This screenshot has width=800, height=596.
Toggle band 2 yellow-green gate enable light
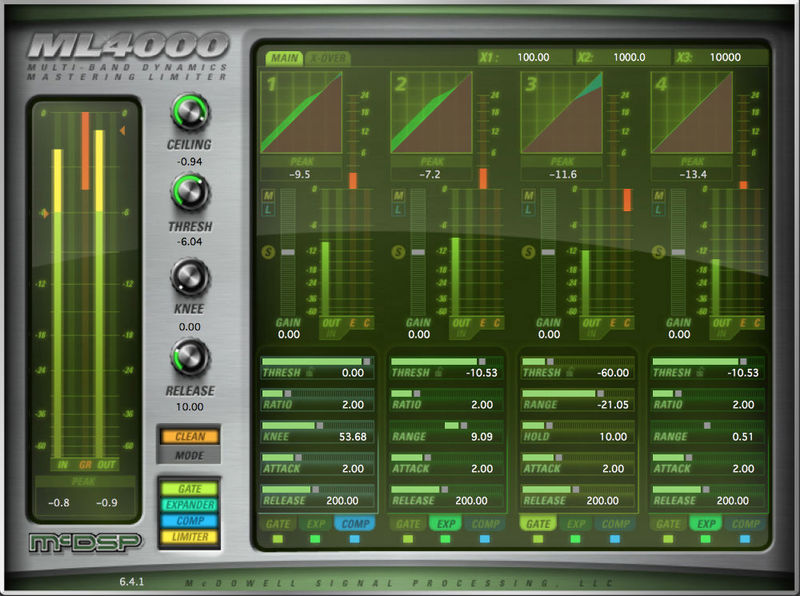(x=408, y=539)
